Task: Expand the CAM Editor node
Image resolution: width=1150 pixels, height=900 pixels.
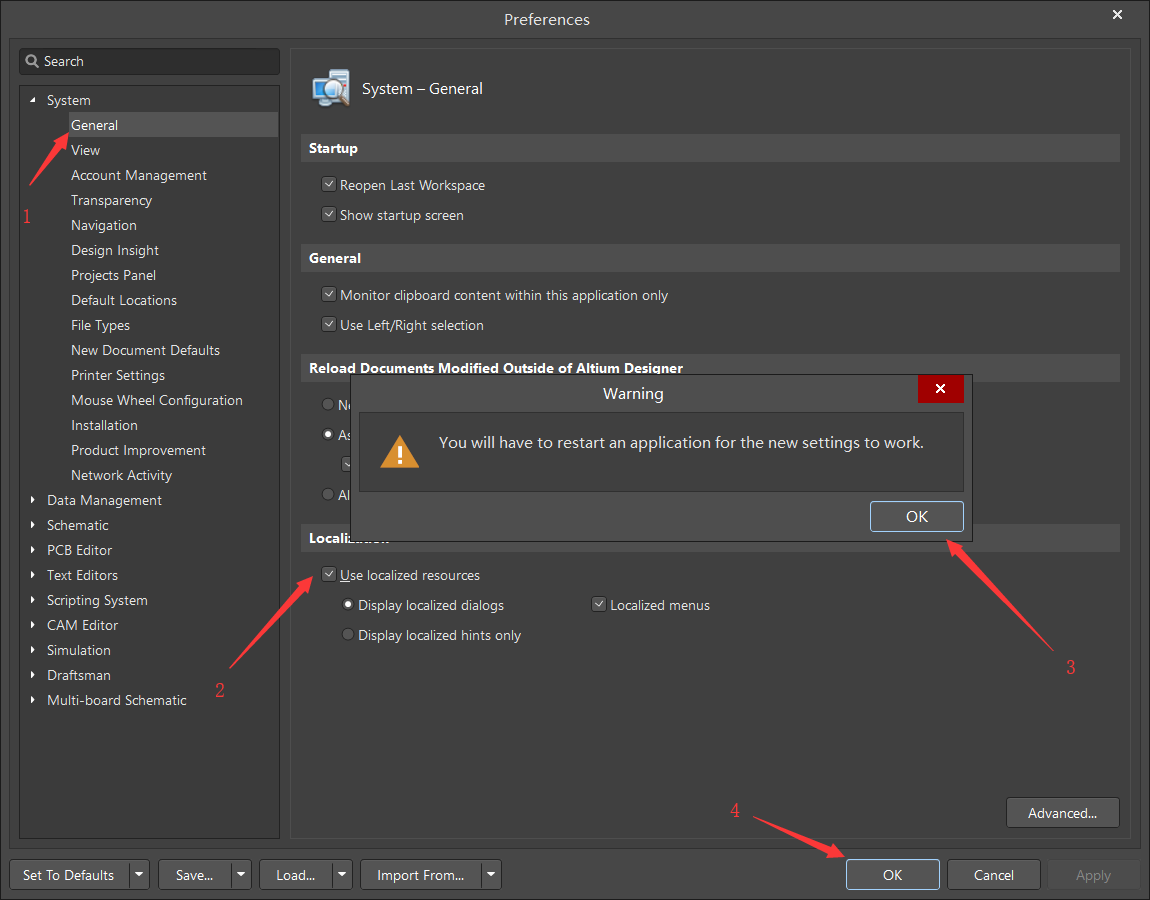Action: 32,624
